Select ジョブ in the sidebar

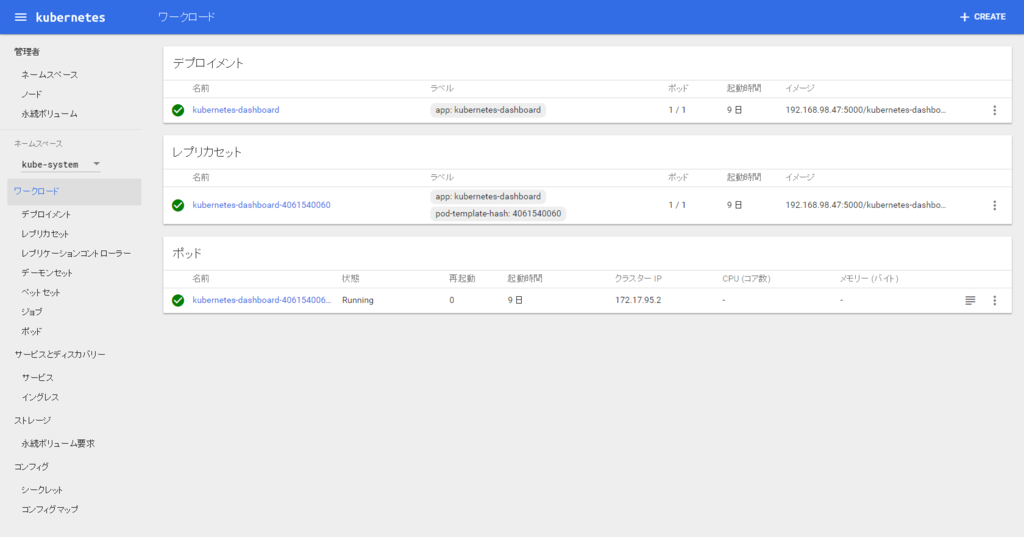click(31, 312)
